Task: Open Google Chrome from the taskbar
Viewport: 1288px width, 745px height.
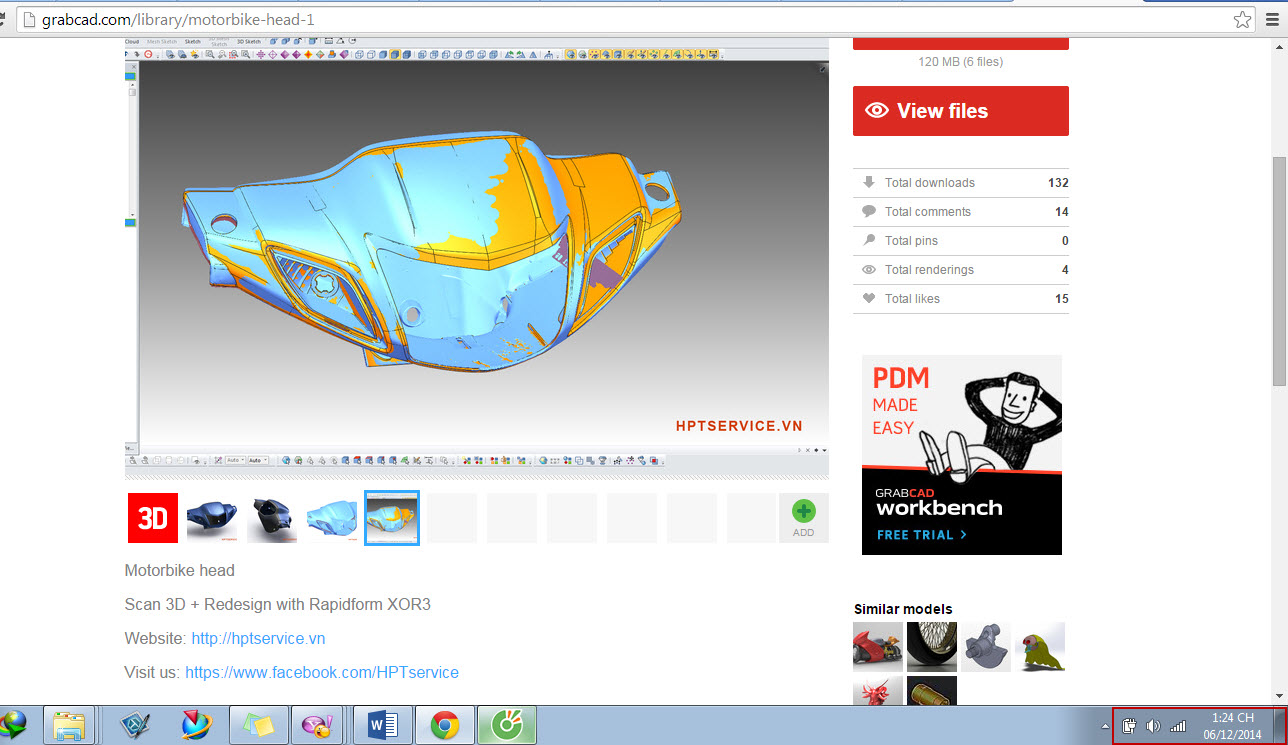Action: (445, 725)
